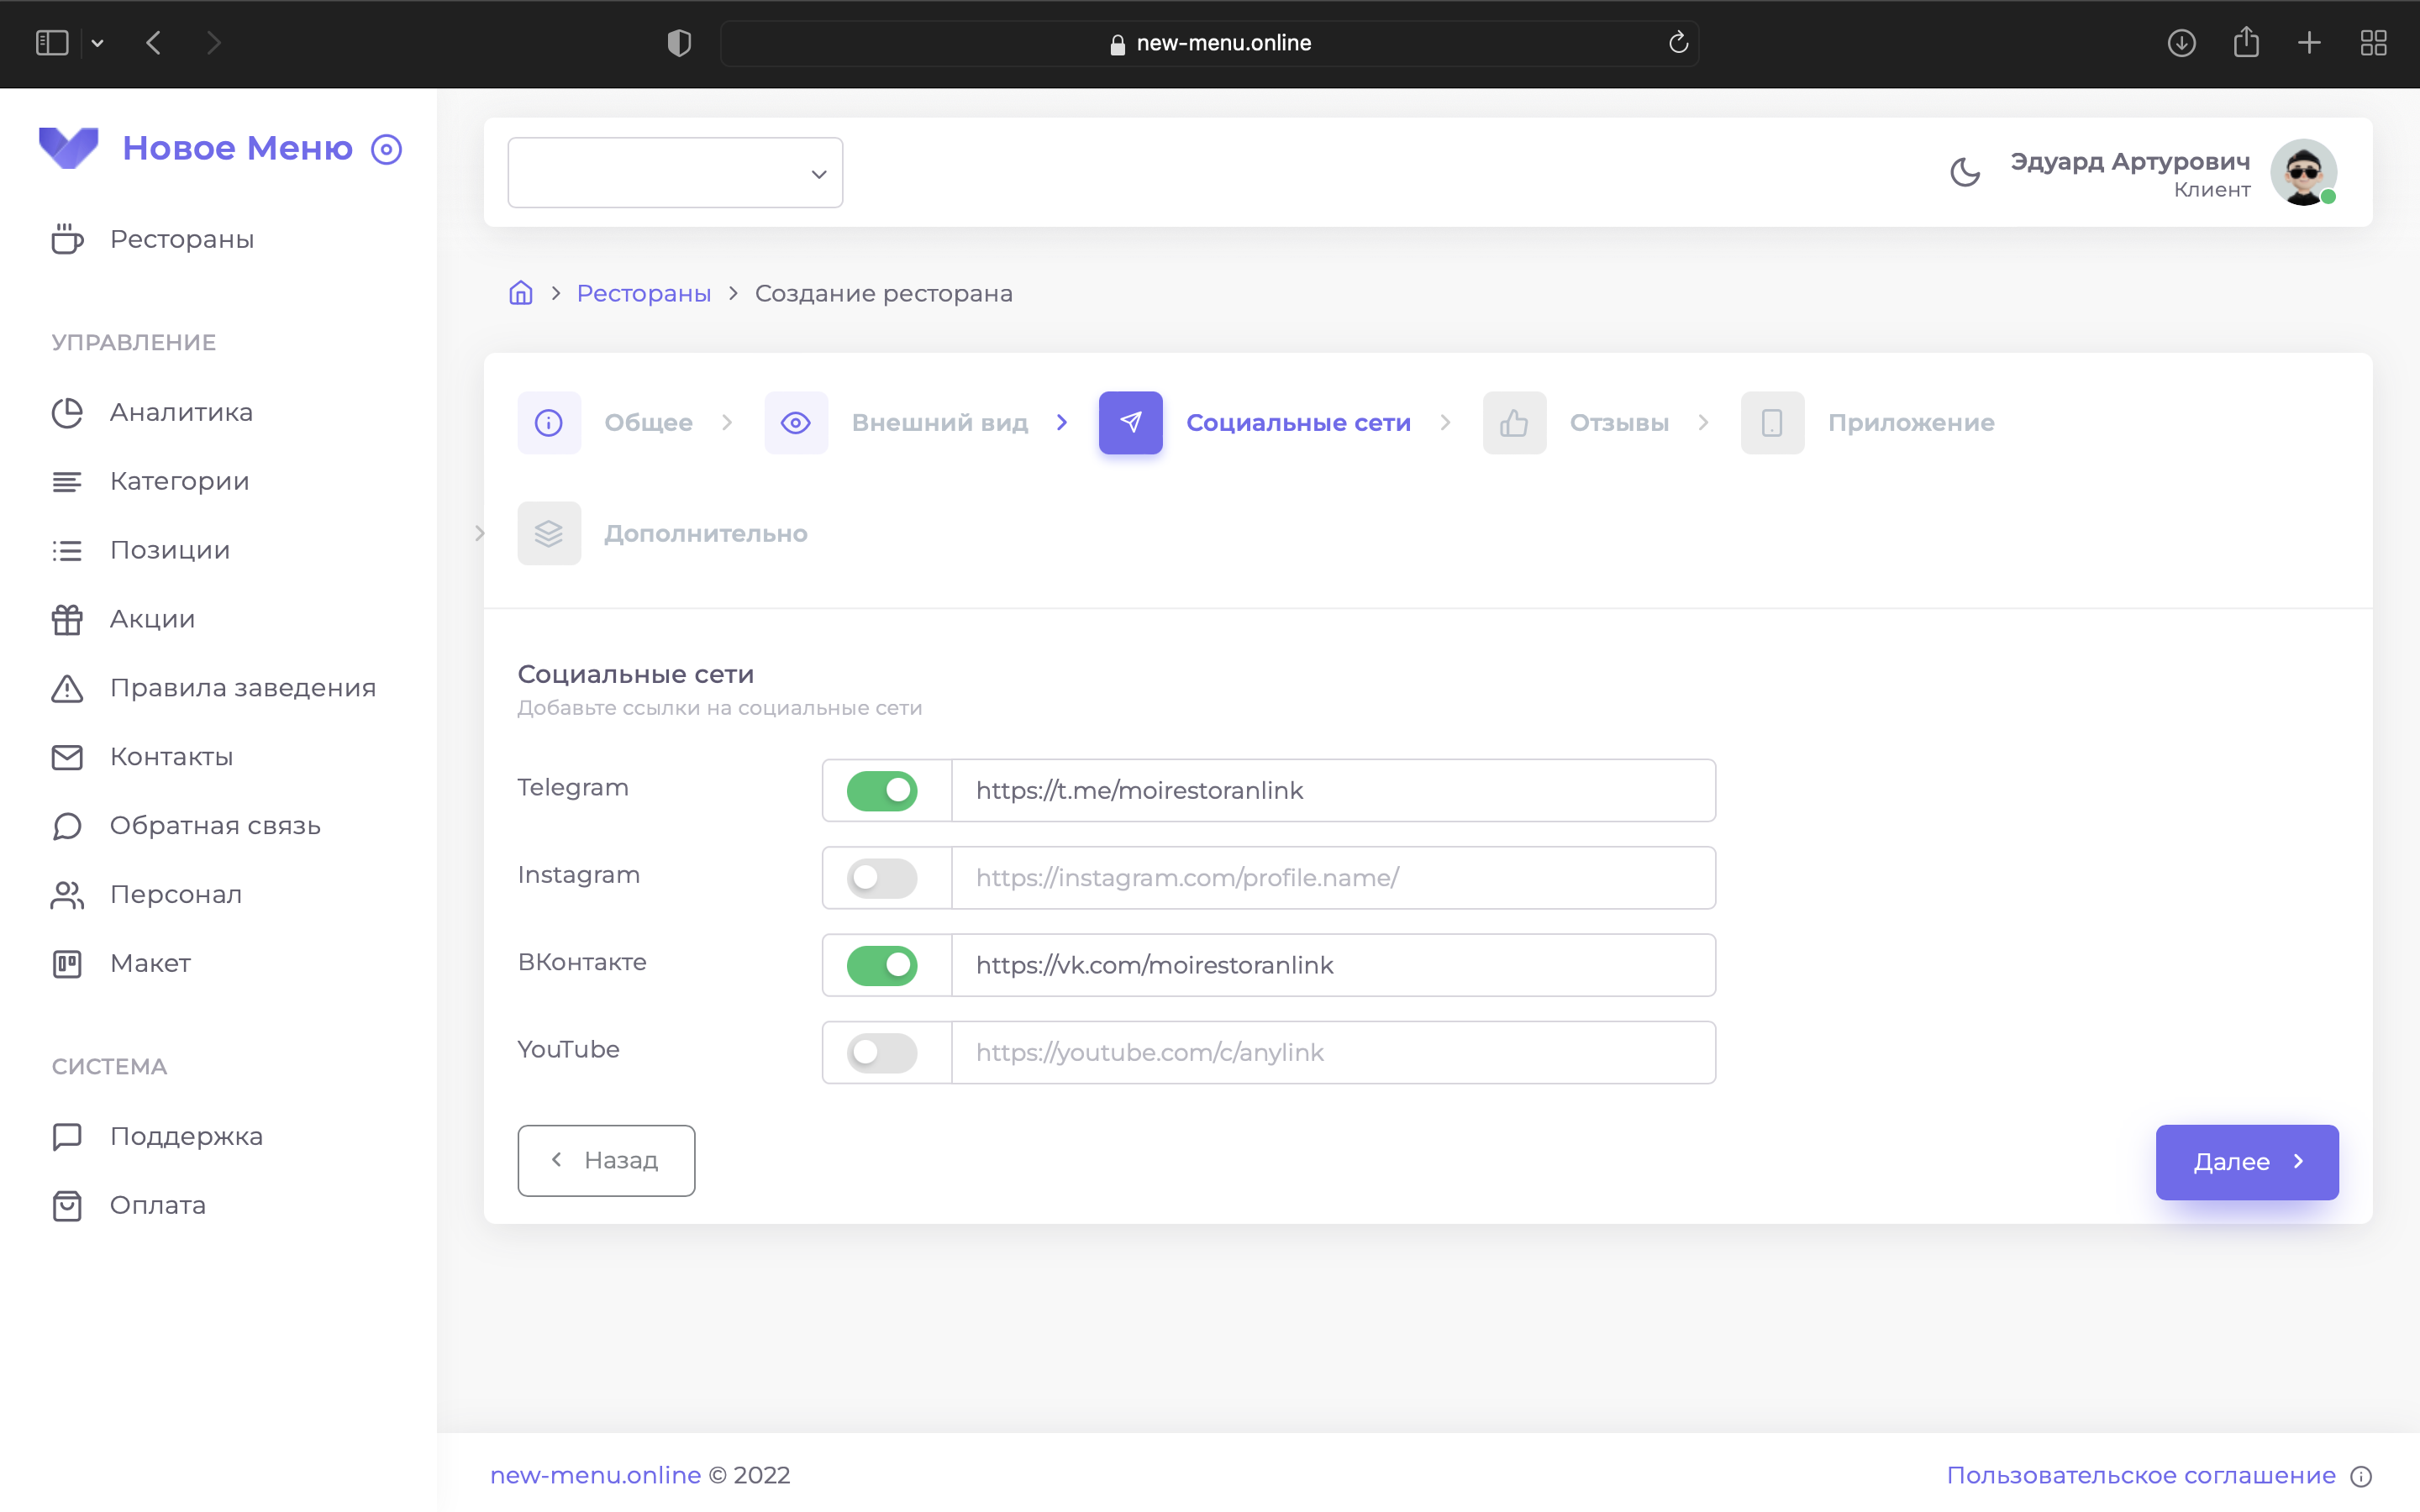Open user avatar profile menu
Screen dimensions: 2420x1512
(x=2304, y=172)
